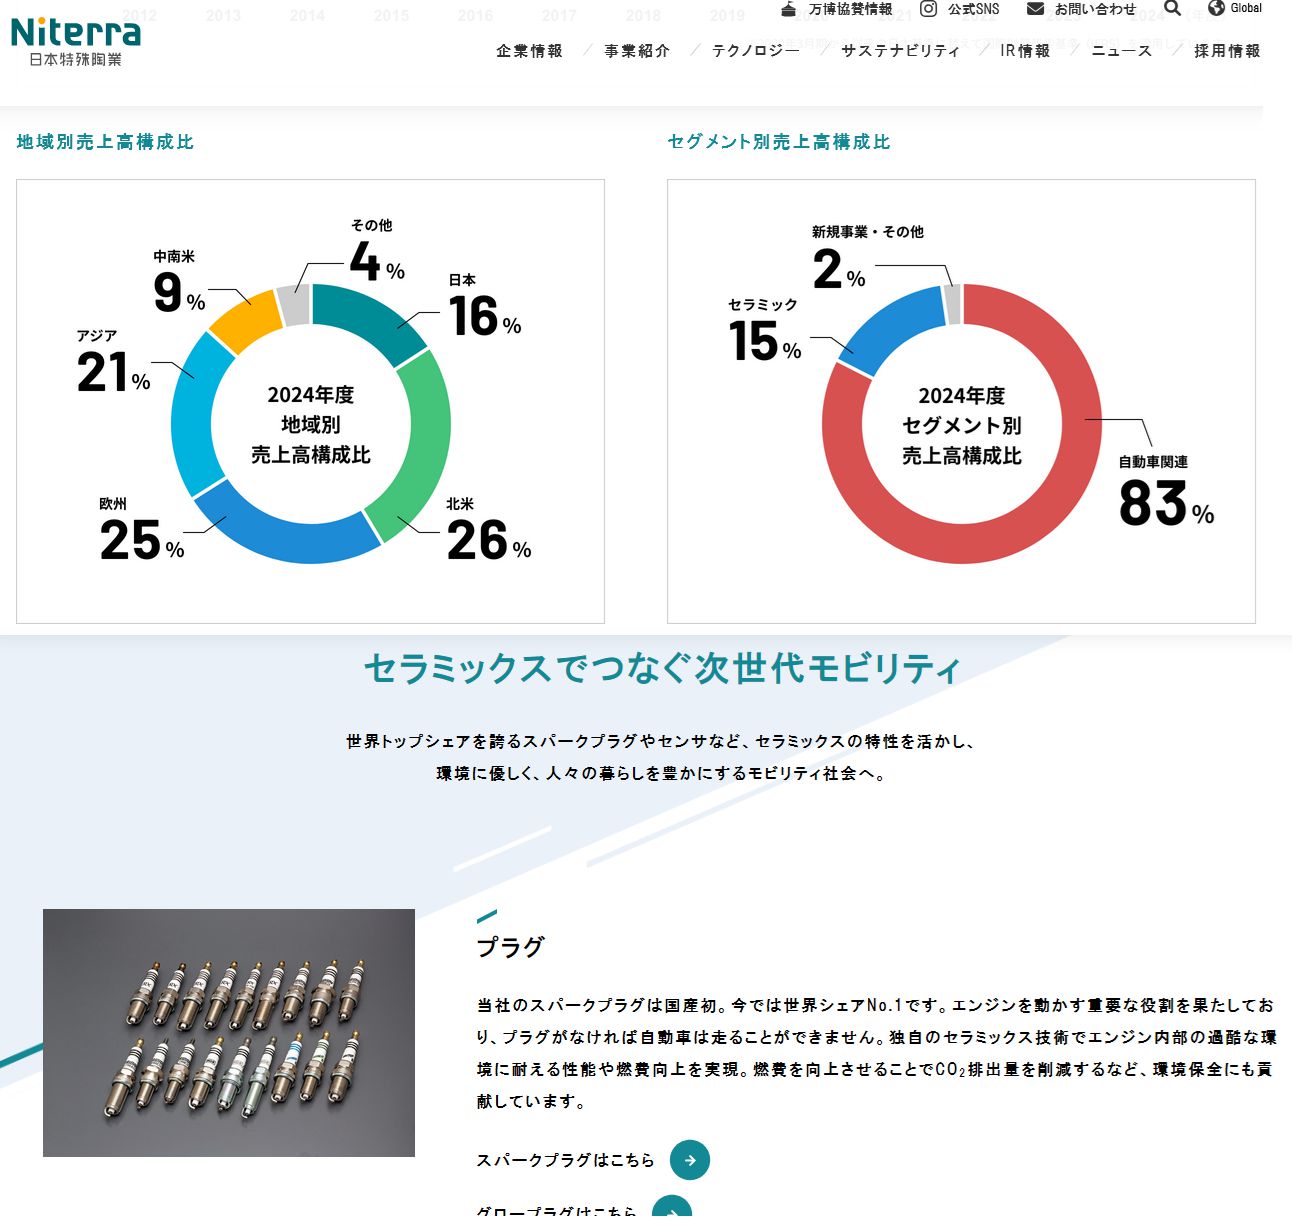
Task: Open the search magnifier icon
Action: pos(1173,9)
